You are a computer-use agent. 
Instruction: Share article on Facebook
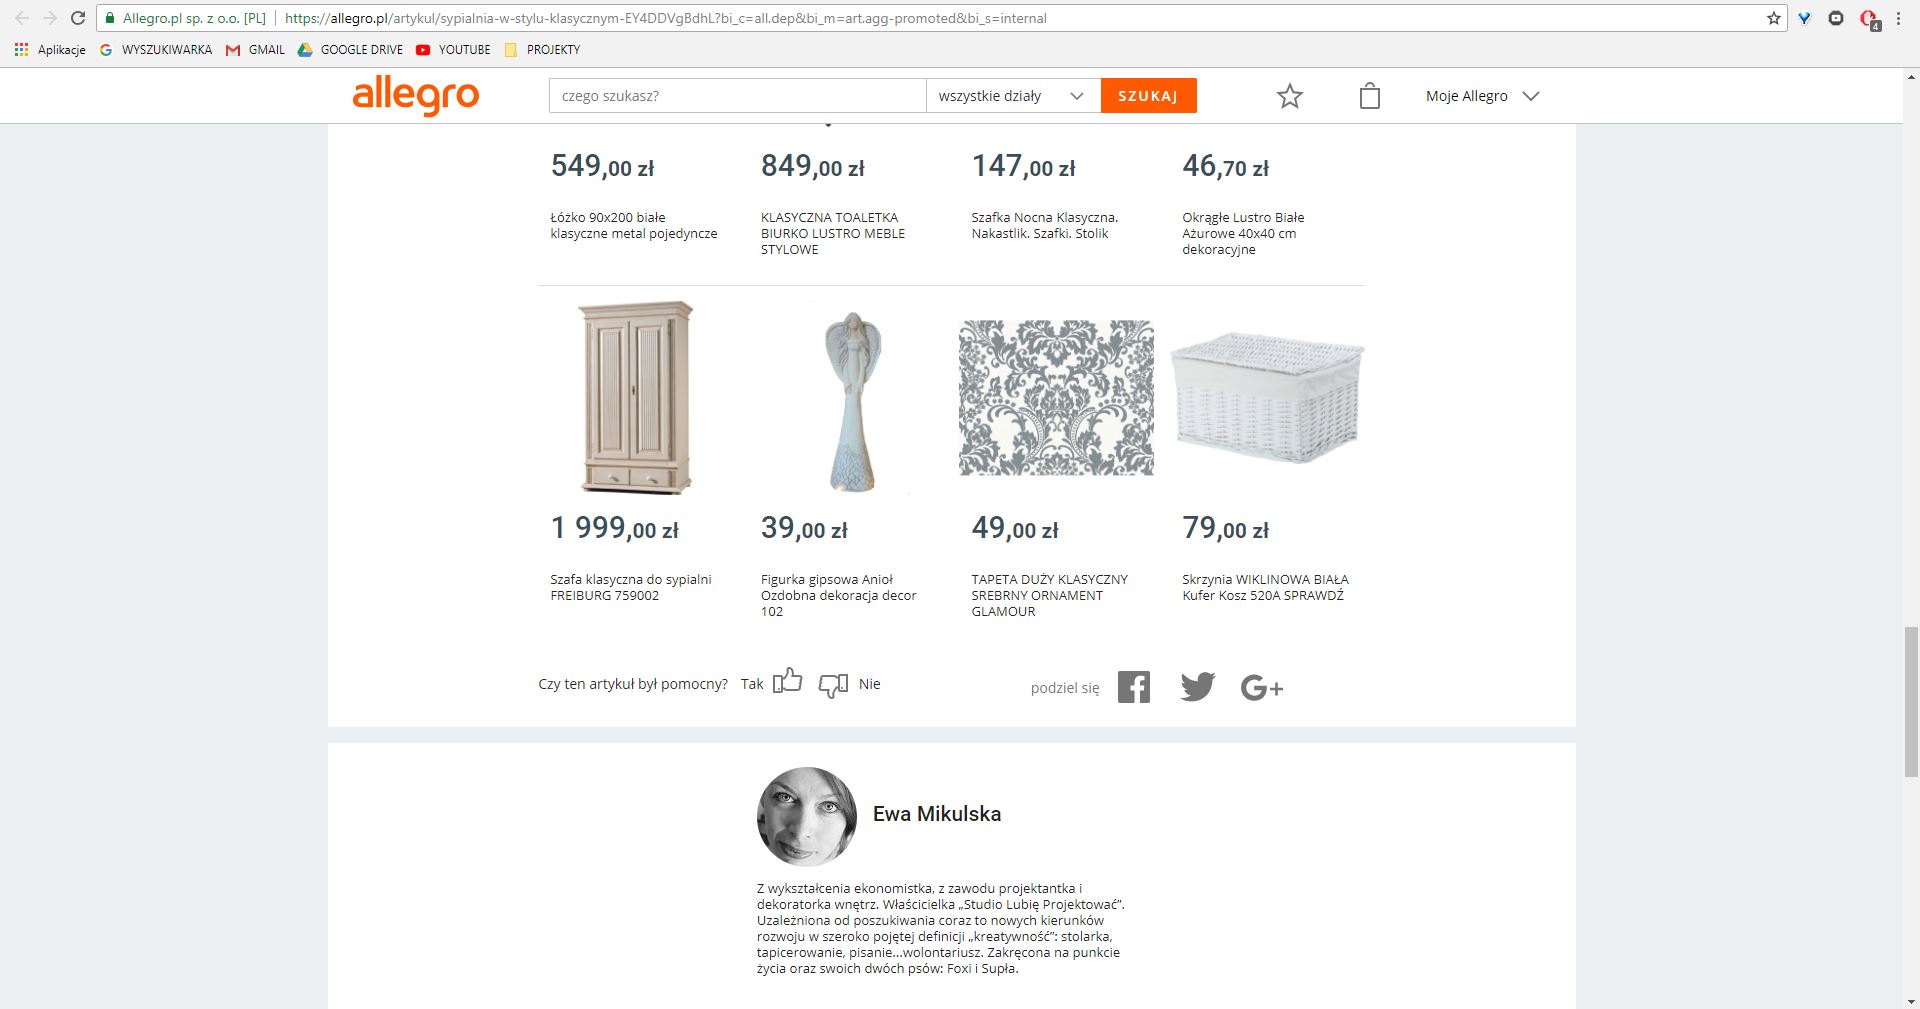click(1134, 687)
